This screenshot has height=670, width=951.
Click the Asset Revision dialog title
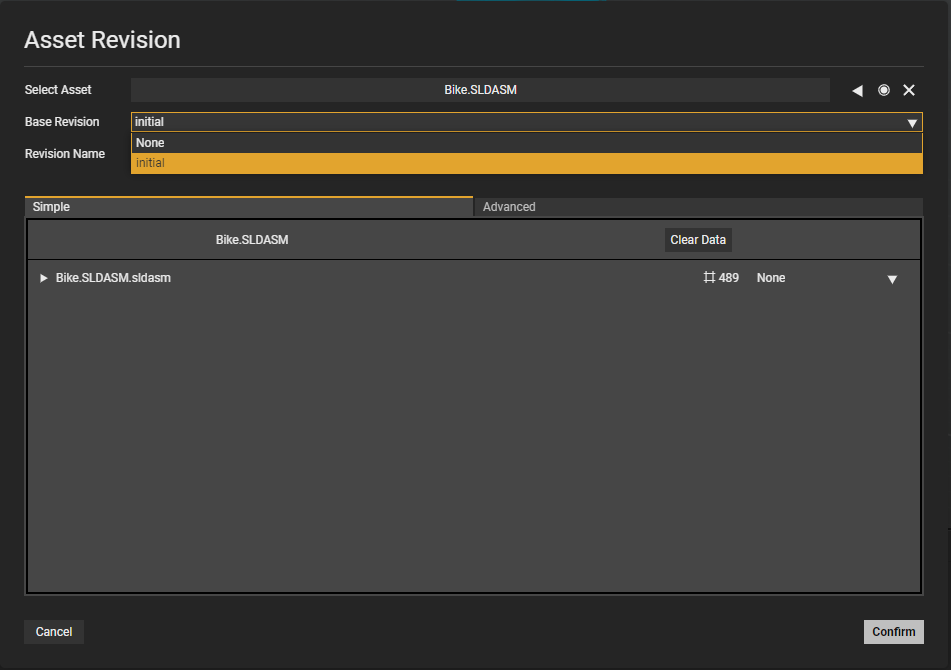[102, 40]
